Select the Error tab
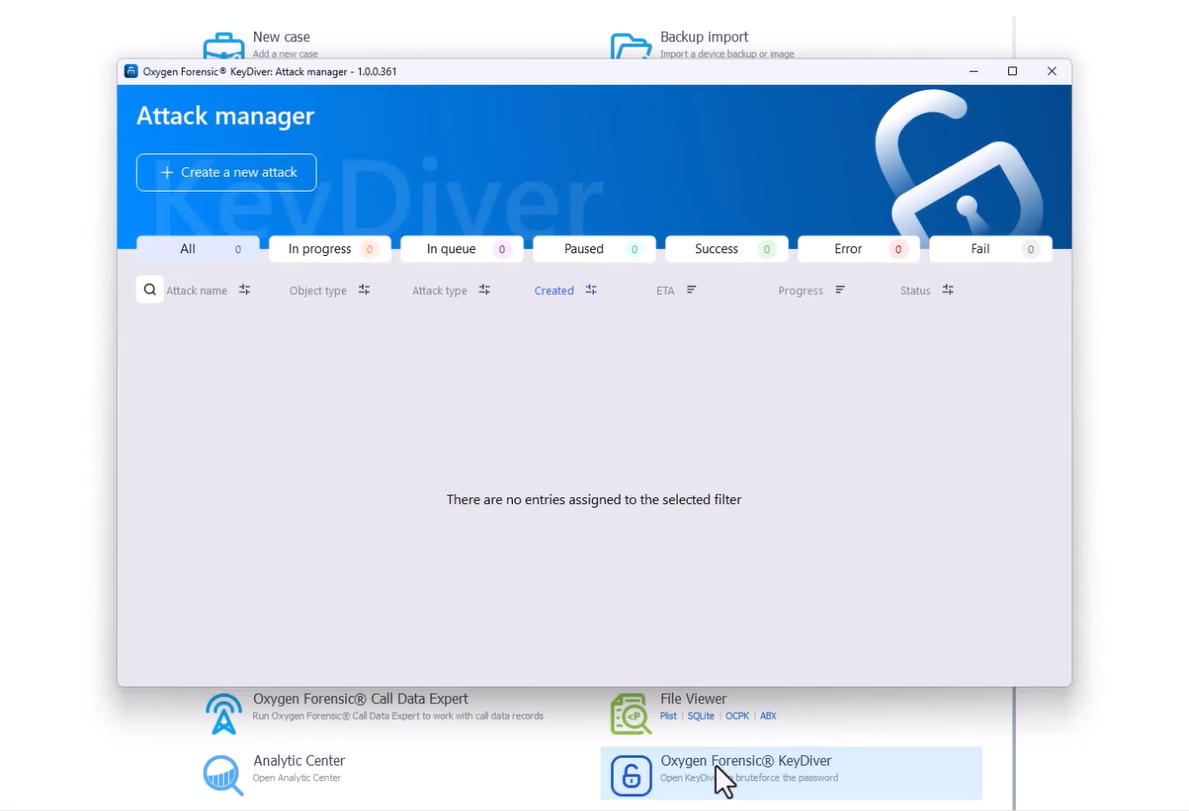 pos(858,249)
